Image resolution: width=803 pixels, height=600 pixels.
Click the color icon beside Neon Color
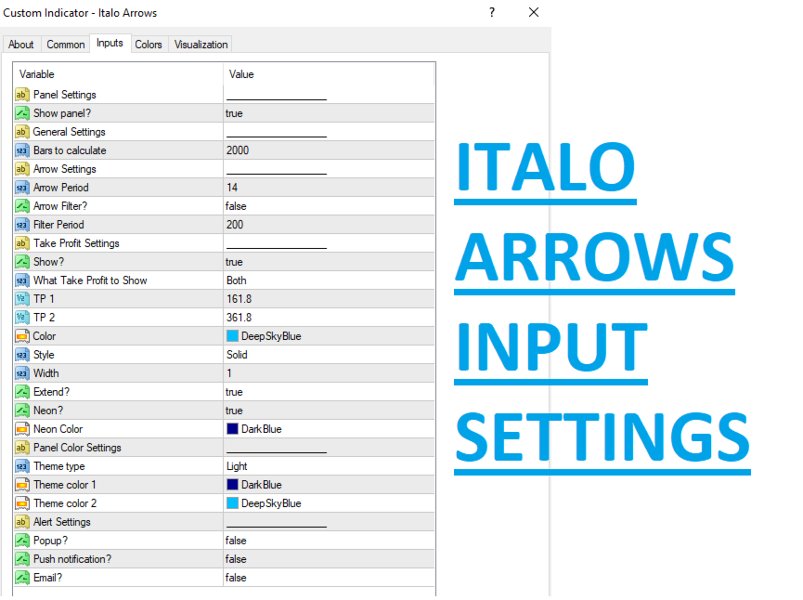[x=22, y=429]
